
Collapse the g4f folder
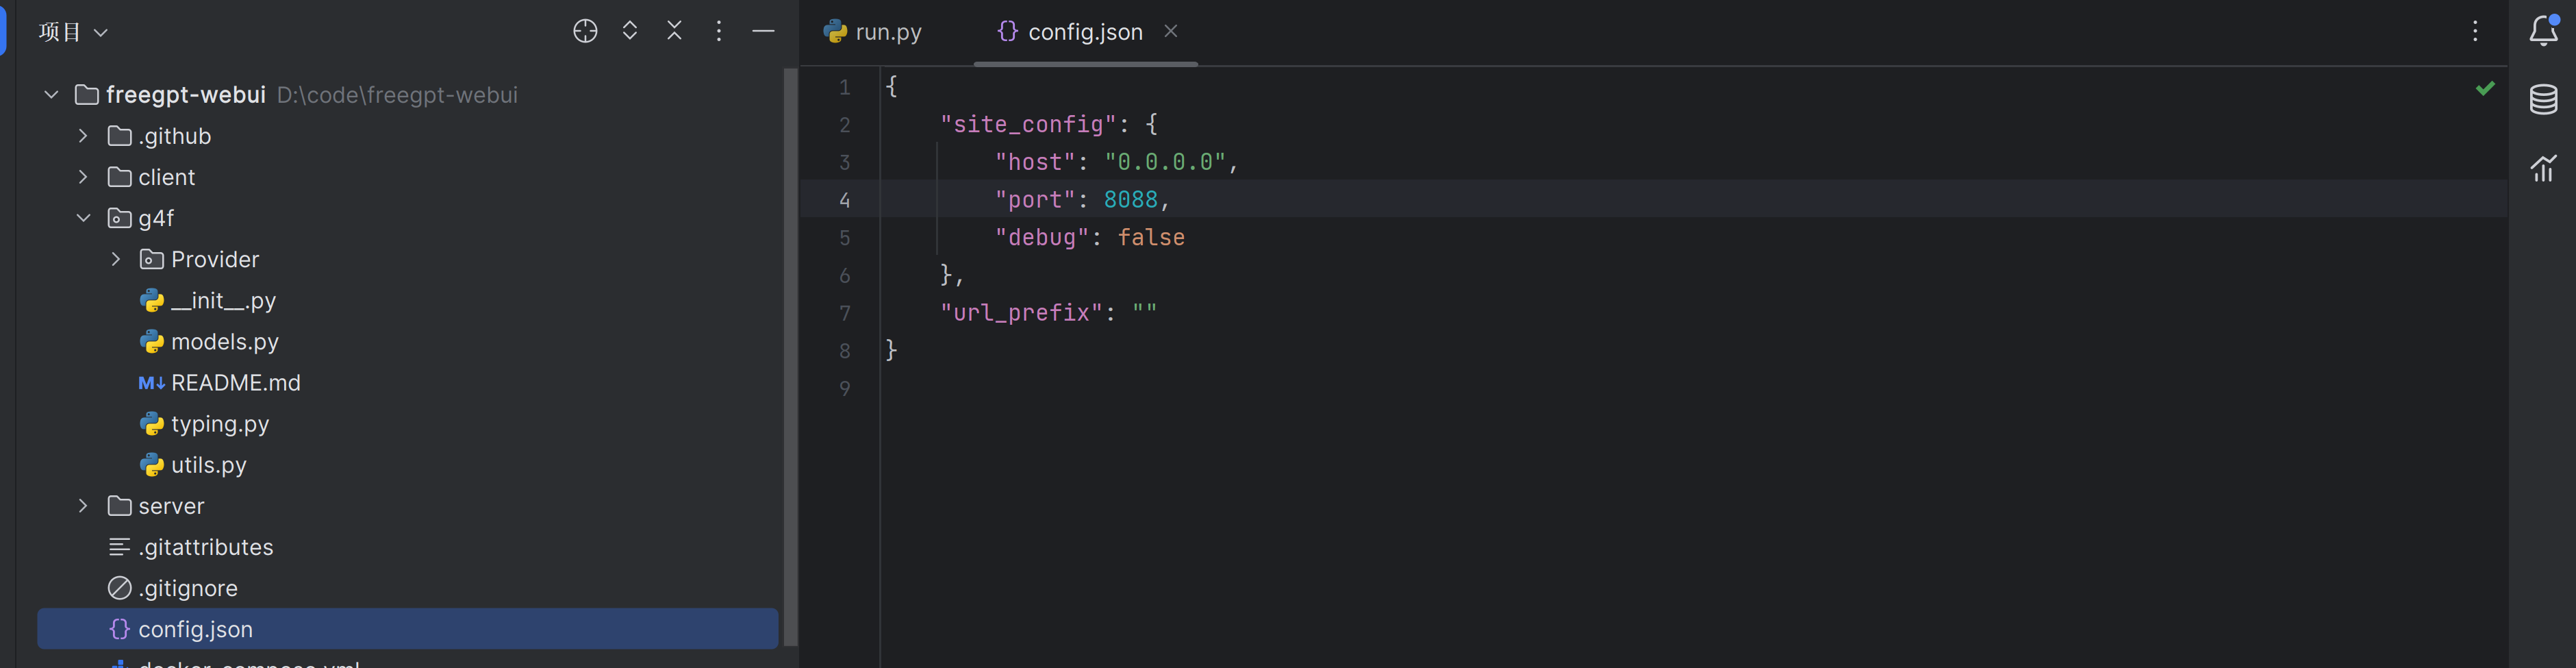[x=83, y=218]
